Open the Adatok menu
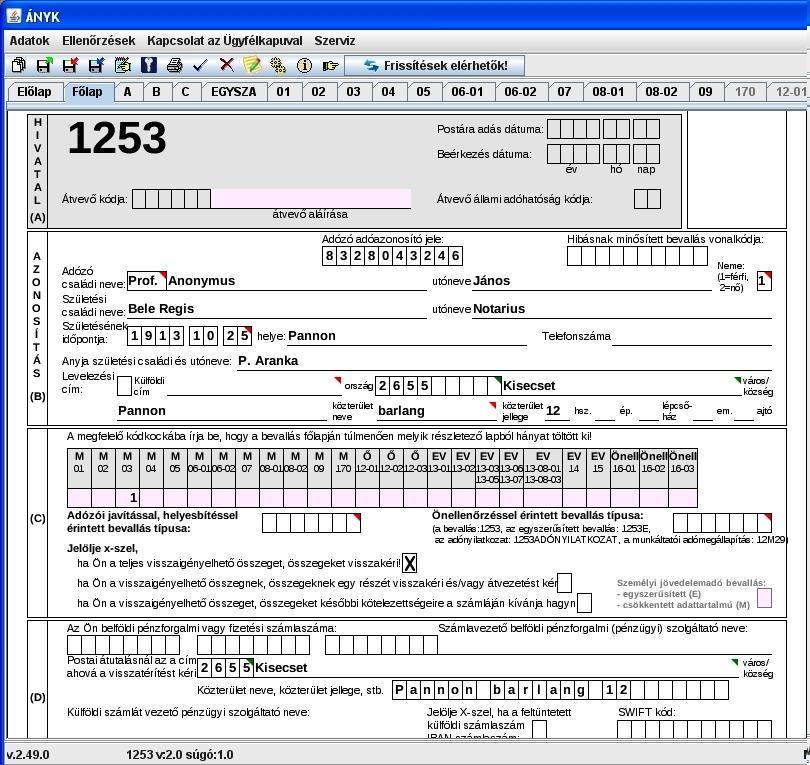Screen dimensions: 810x765 pos(29,41)
